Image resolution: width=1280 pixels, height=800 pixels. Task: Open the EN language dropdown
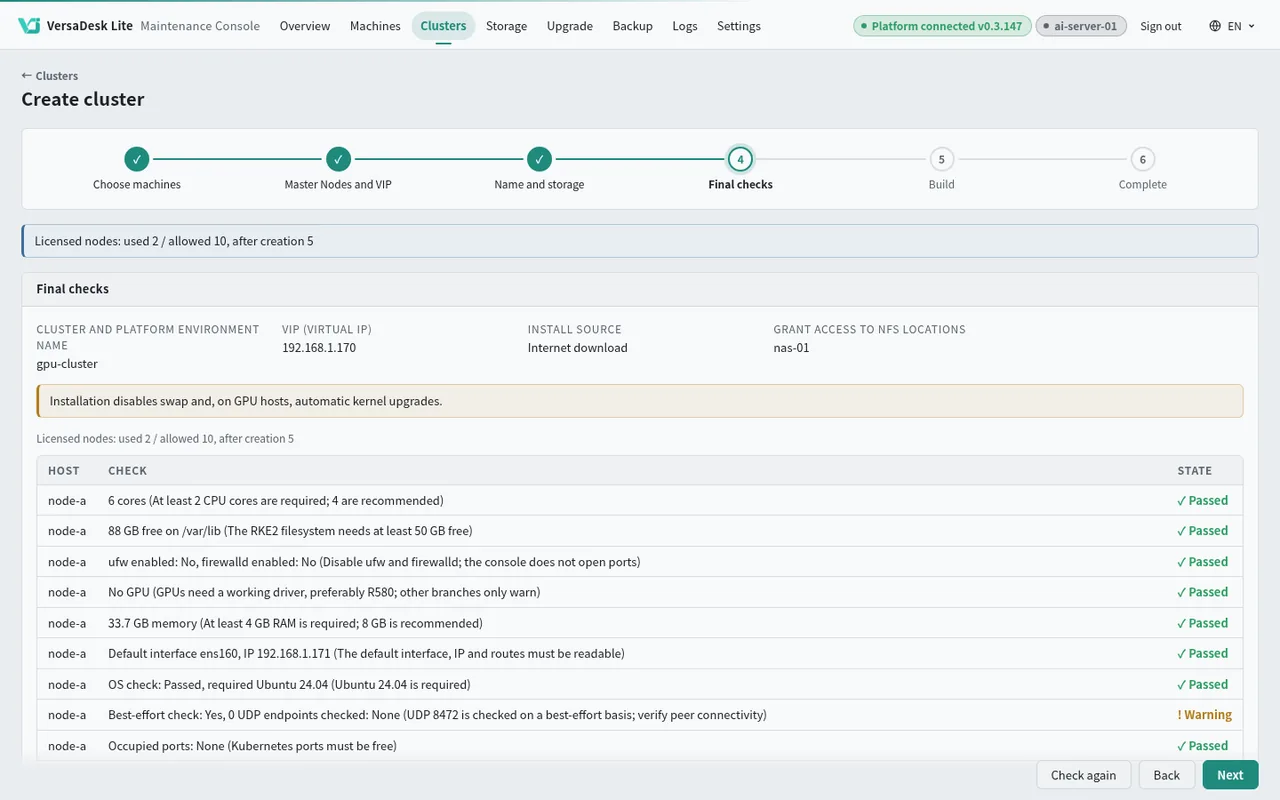tap(1232, 26)
